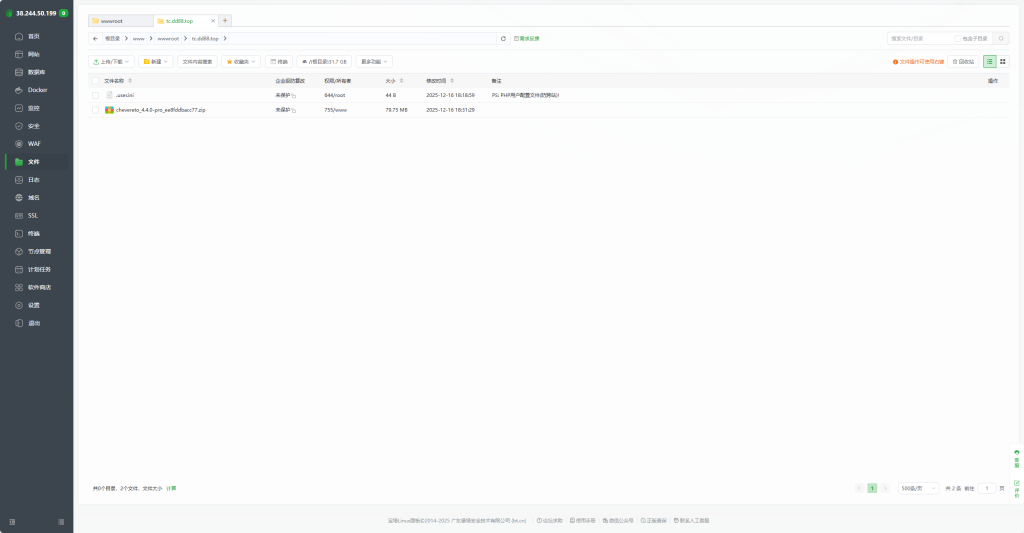1024x533 pixels.
Task: Open the 数据库 database icon in sidebar
Action: (19, 72)
